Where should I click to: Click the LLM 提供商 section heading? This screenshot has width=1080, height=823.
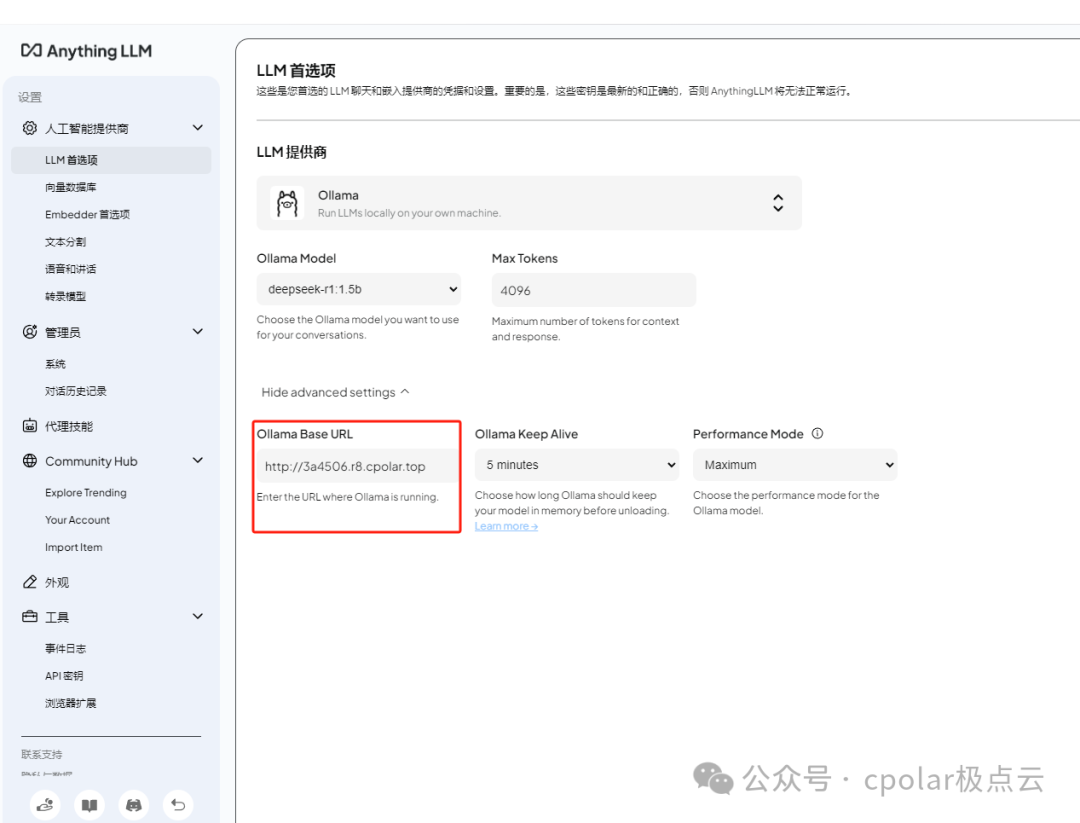click(291, 152)
